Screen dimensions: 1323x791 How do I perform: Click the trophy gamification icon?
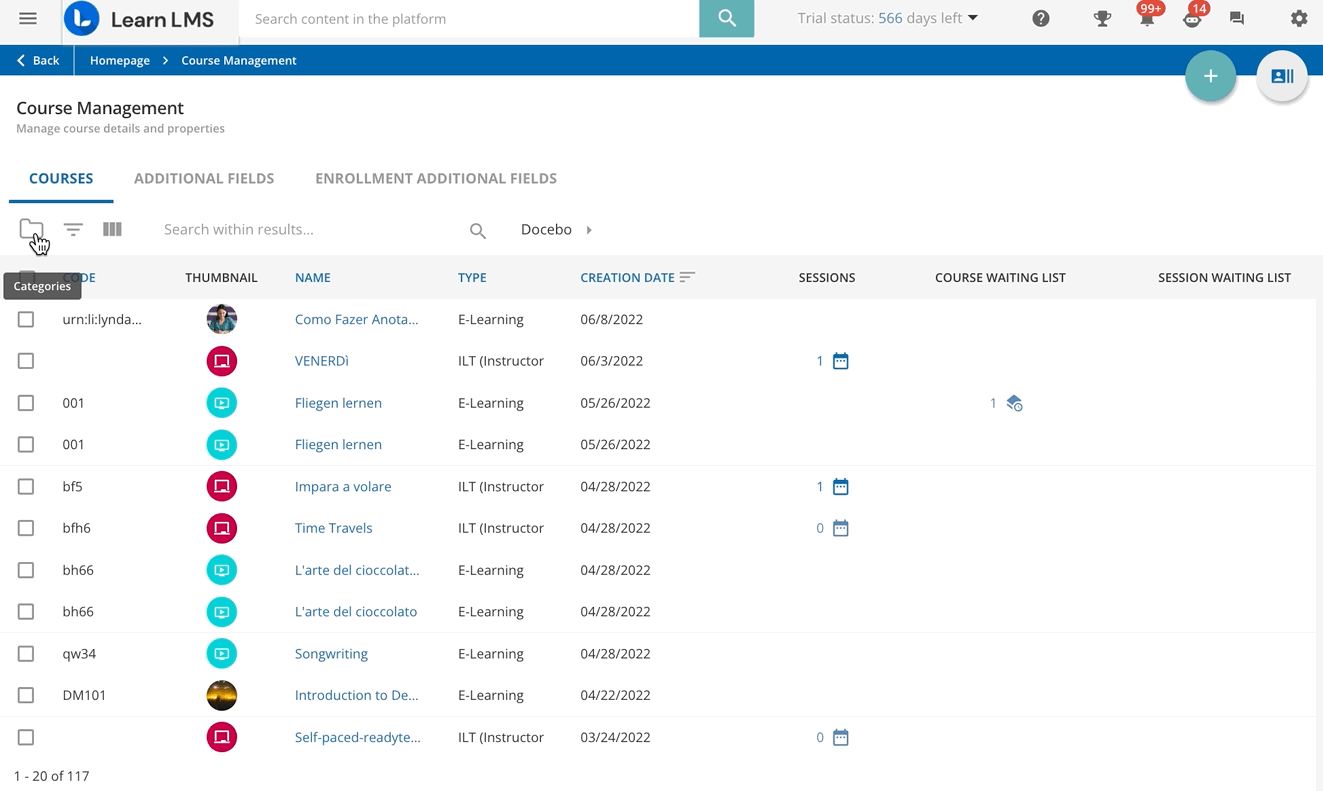coord(1102,19)
